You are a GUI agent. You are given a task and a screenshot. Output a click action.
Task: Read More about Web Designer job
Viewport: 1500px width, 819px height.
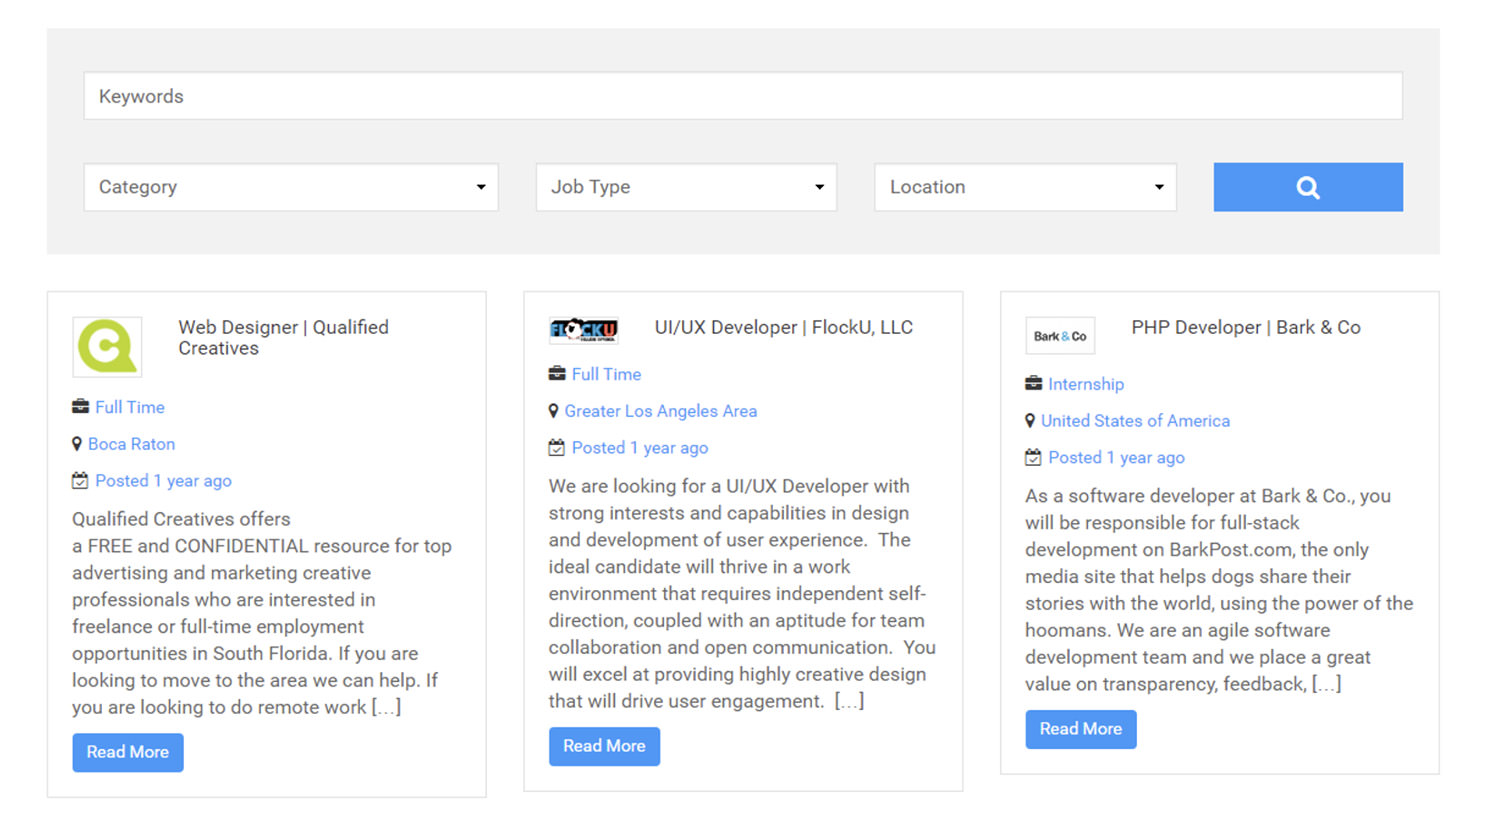pos(128,752)
